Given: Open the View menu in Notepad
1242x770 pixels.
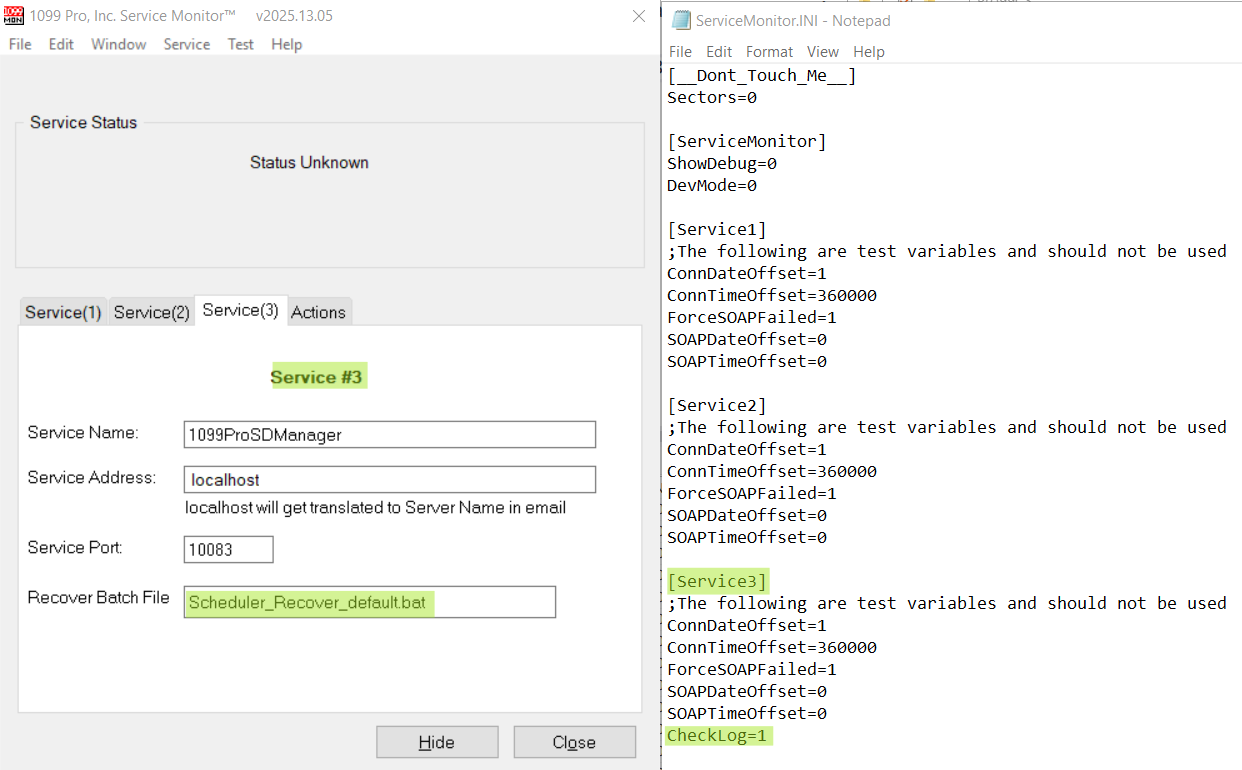Looking at the screenshot, I should [x=822, y=52].
